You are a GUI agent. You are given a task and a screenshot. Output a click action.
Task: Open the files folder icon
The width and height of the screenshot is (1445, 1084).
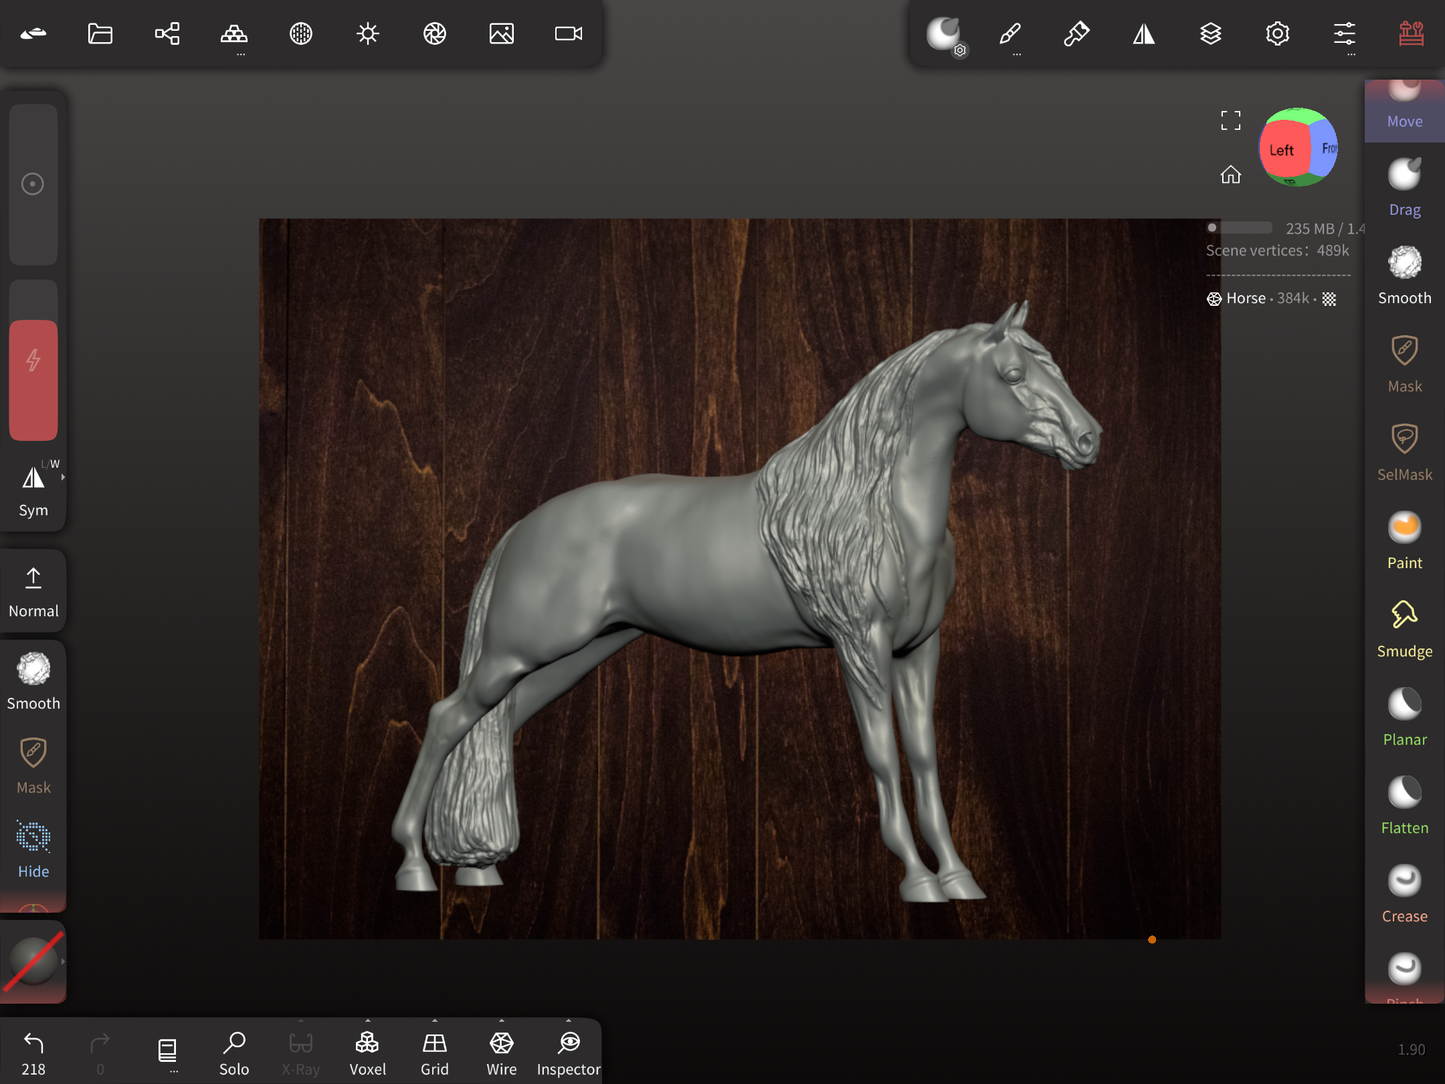click(x=100, y=34)
